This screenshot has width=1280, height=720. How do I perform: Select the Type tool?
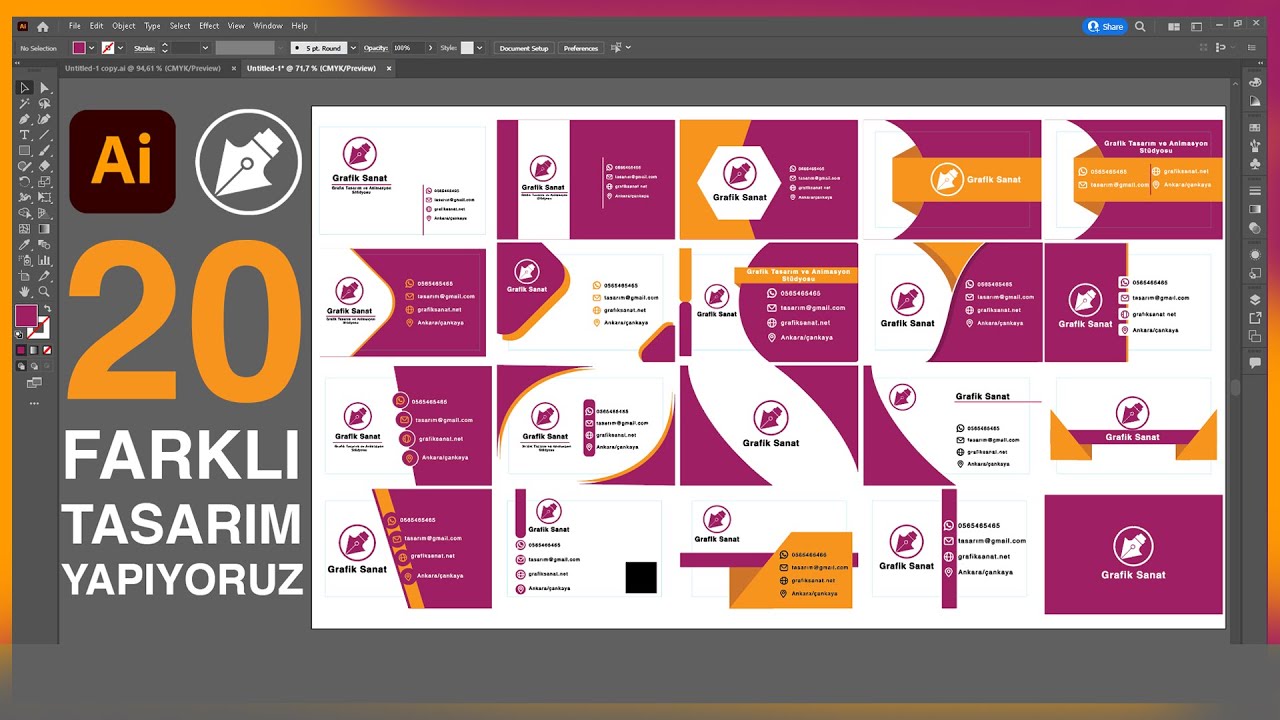pos(25,135)
